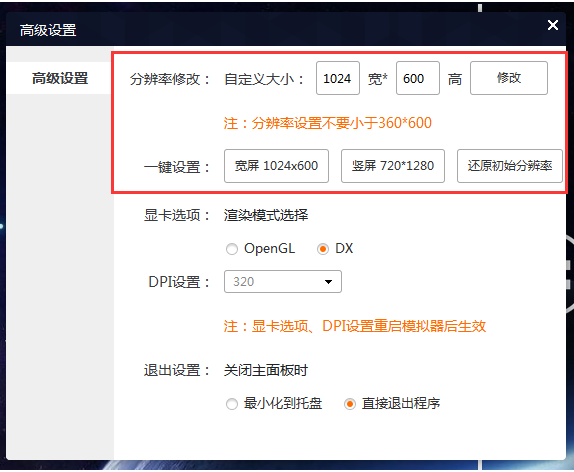Click the 一键设置： label
The image size is (574, 472).
(x=178, y=167)
